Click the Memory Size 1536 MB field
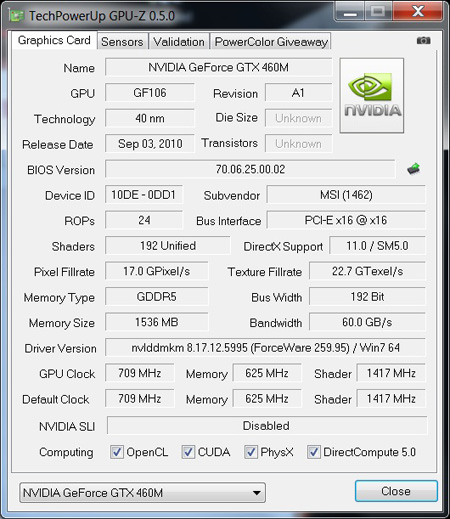Image resolution: width=450 pixels, height=519 pixels. (157, 322)
